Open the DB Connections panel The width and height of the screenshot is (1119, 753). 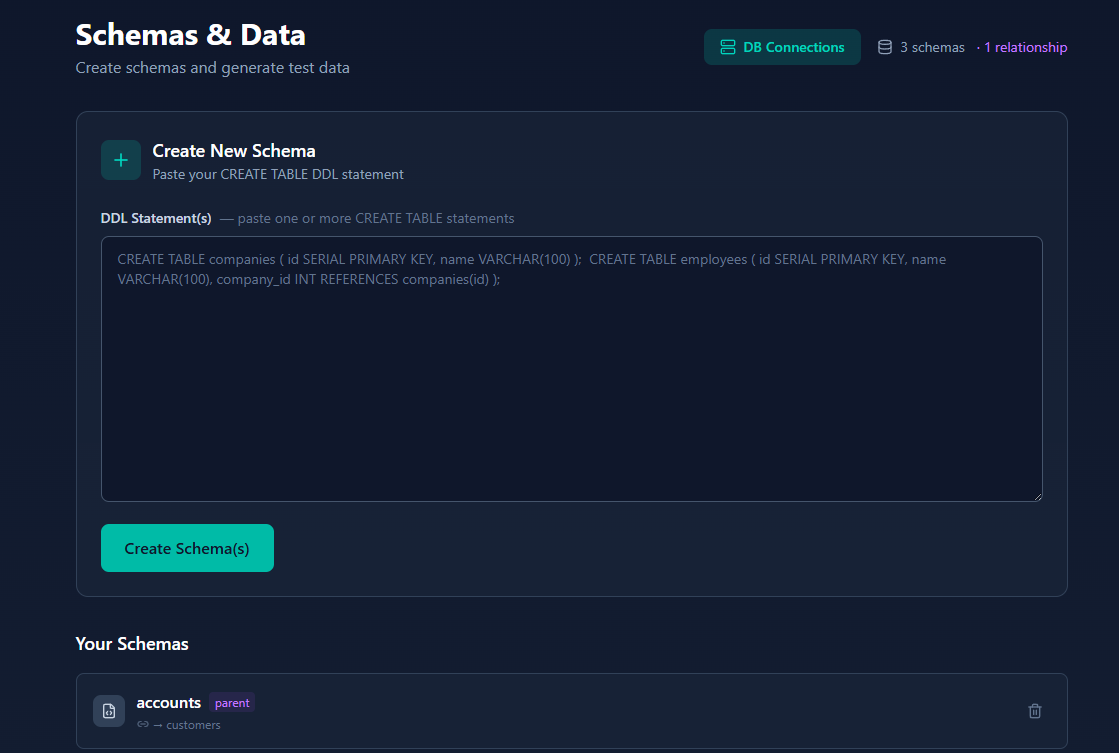(x=782, y=46)
